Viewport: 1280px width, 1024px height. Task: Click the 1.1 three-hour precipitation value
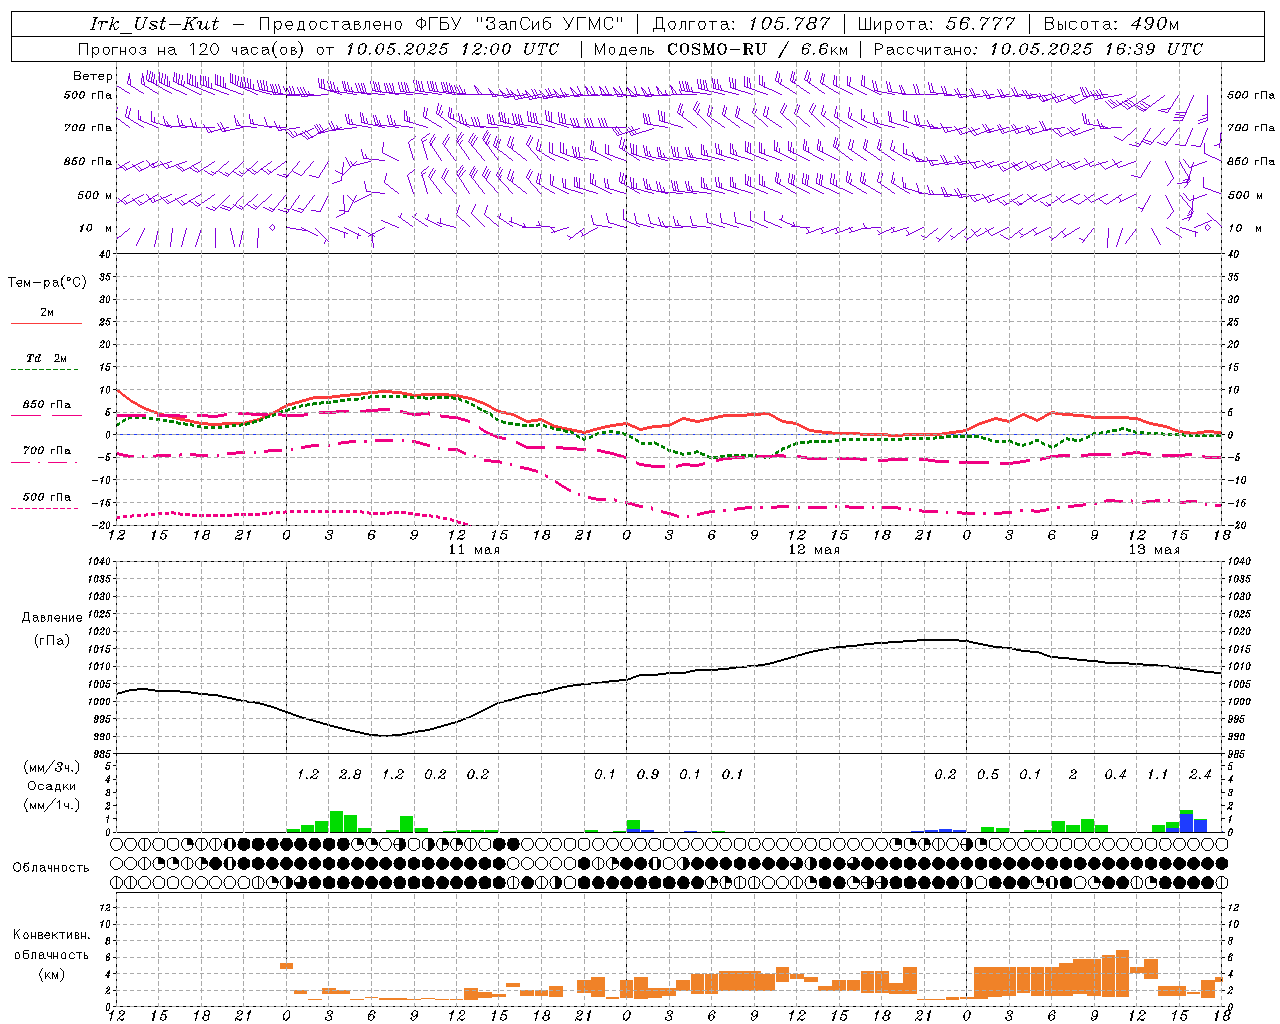click(1157, 774)
